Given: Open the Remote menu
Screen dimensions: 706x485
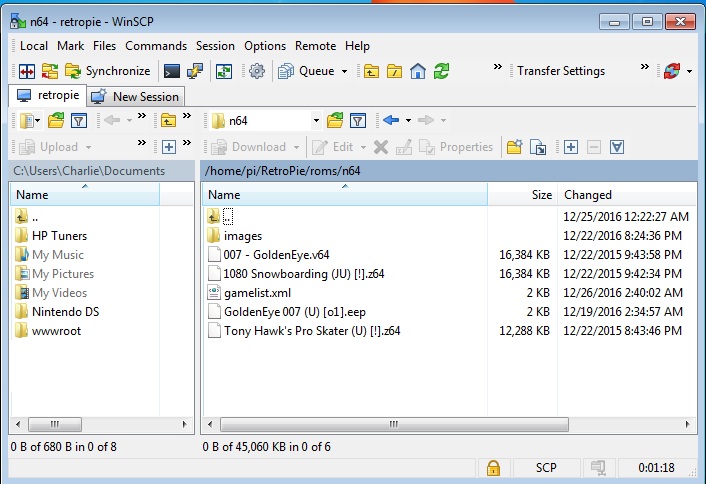Looking at the screenshot, I should point(316,46).
